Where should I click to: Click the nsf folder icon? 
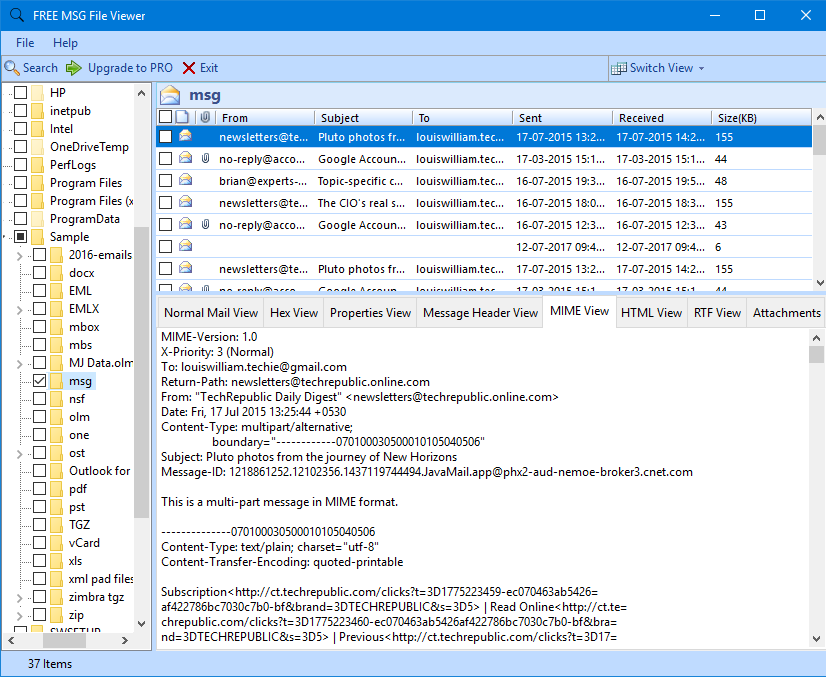pyautogui.click(x=56, y=399)
